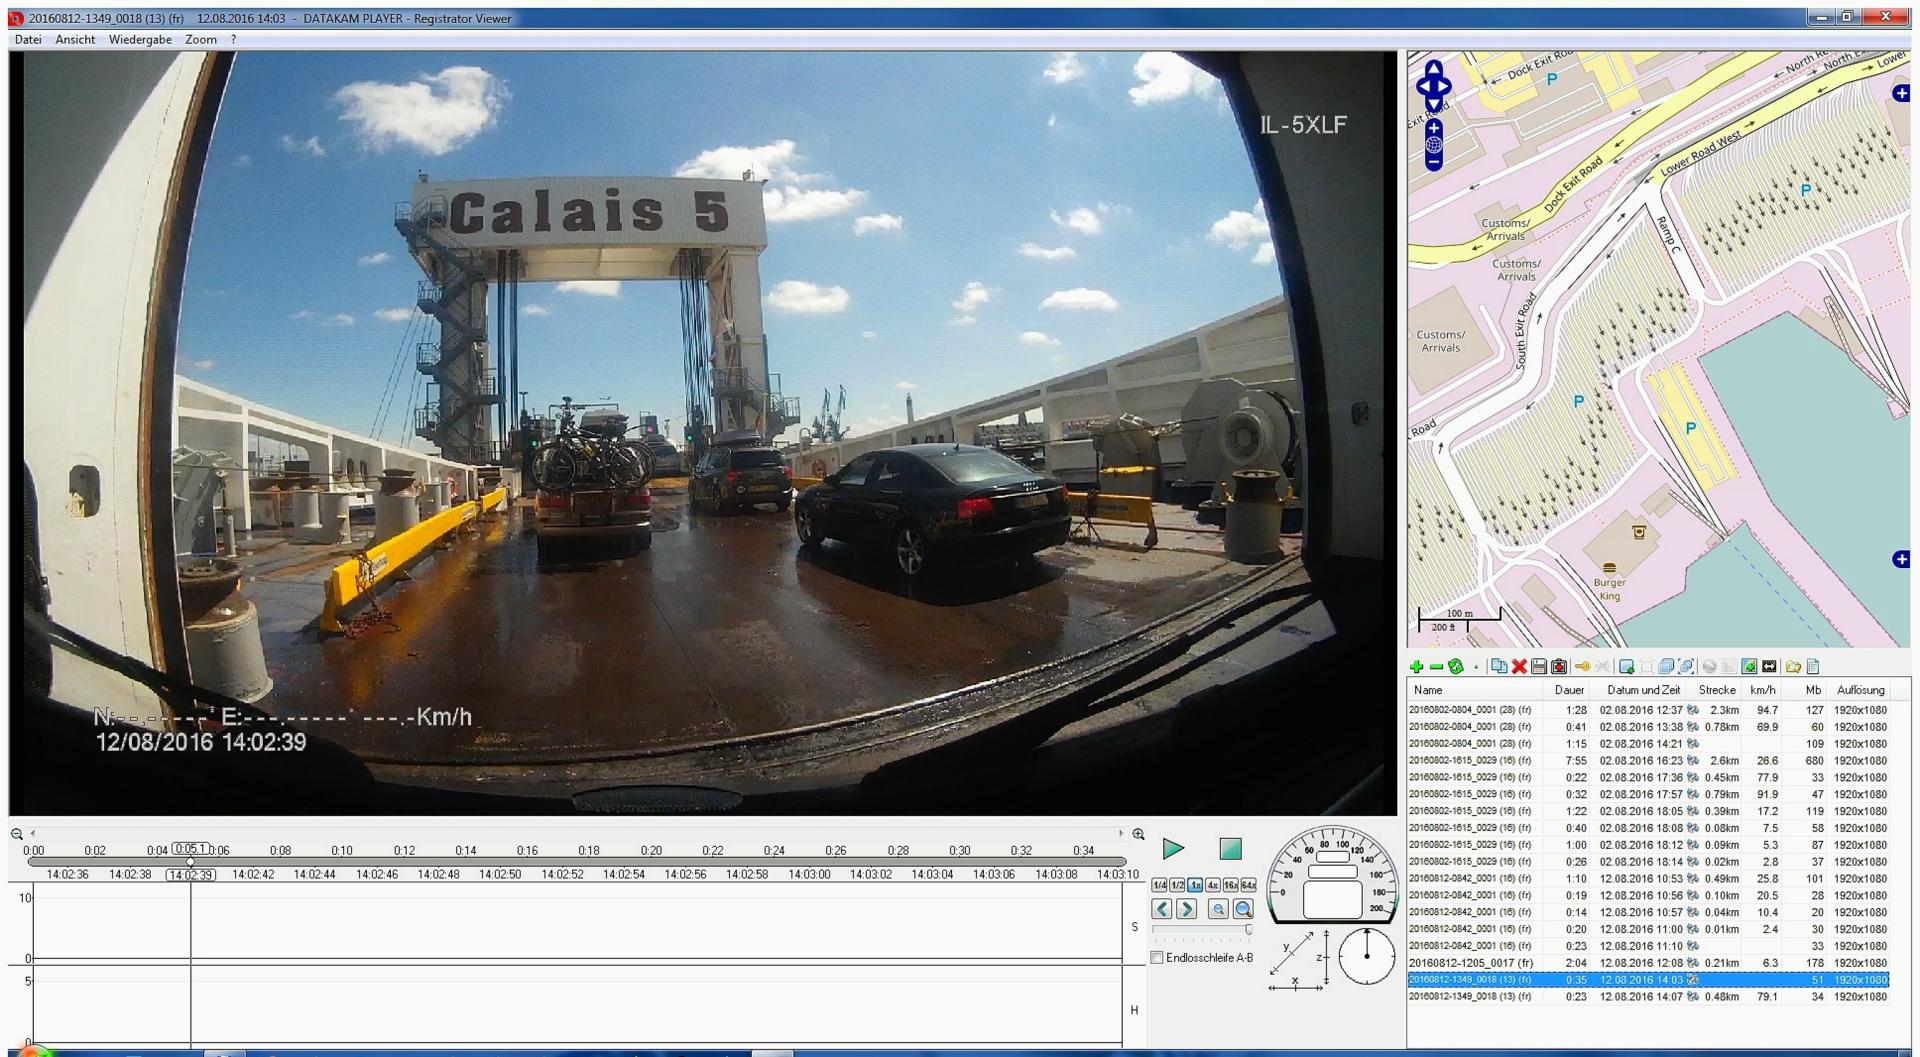Adjust the slider below the frame step buttons
Screen dimensions: 1920x1057
pyautogui.click(x=1202, y=930)
